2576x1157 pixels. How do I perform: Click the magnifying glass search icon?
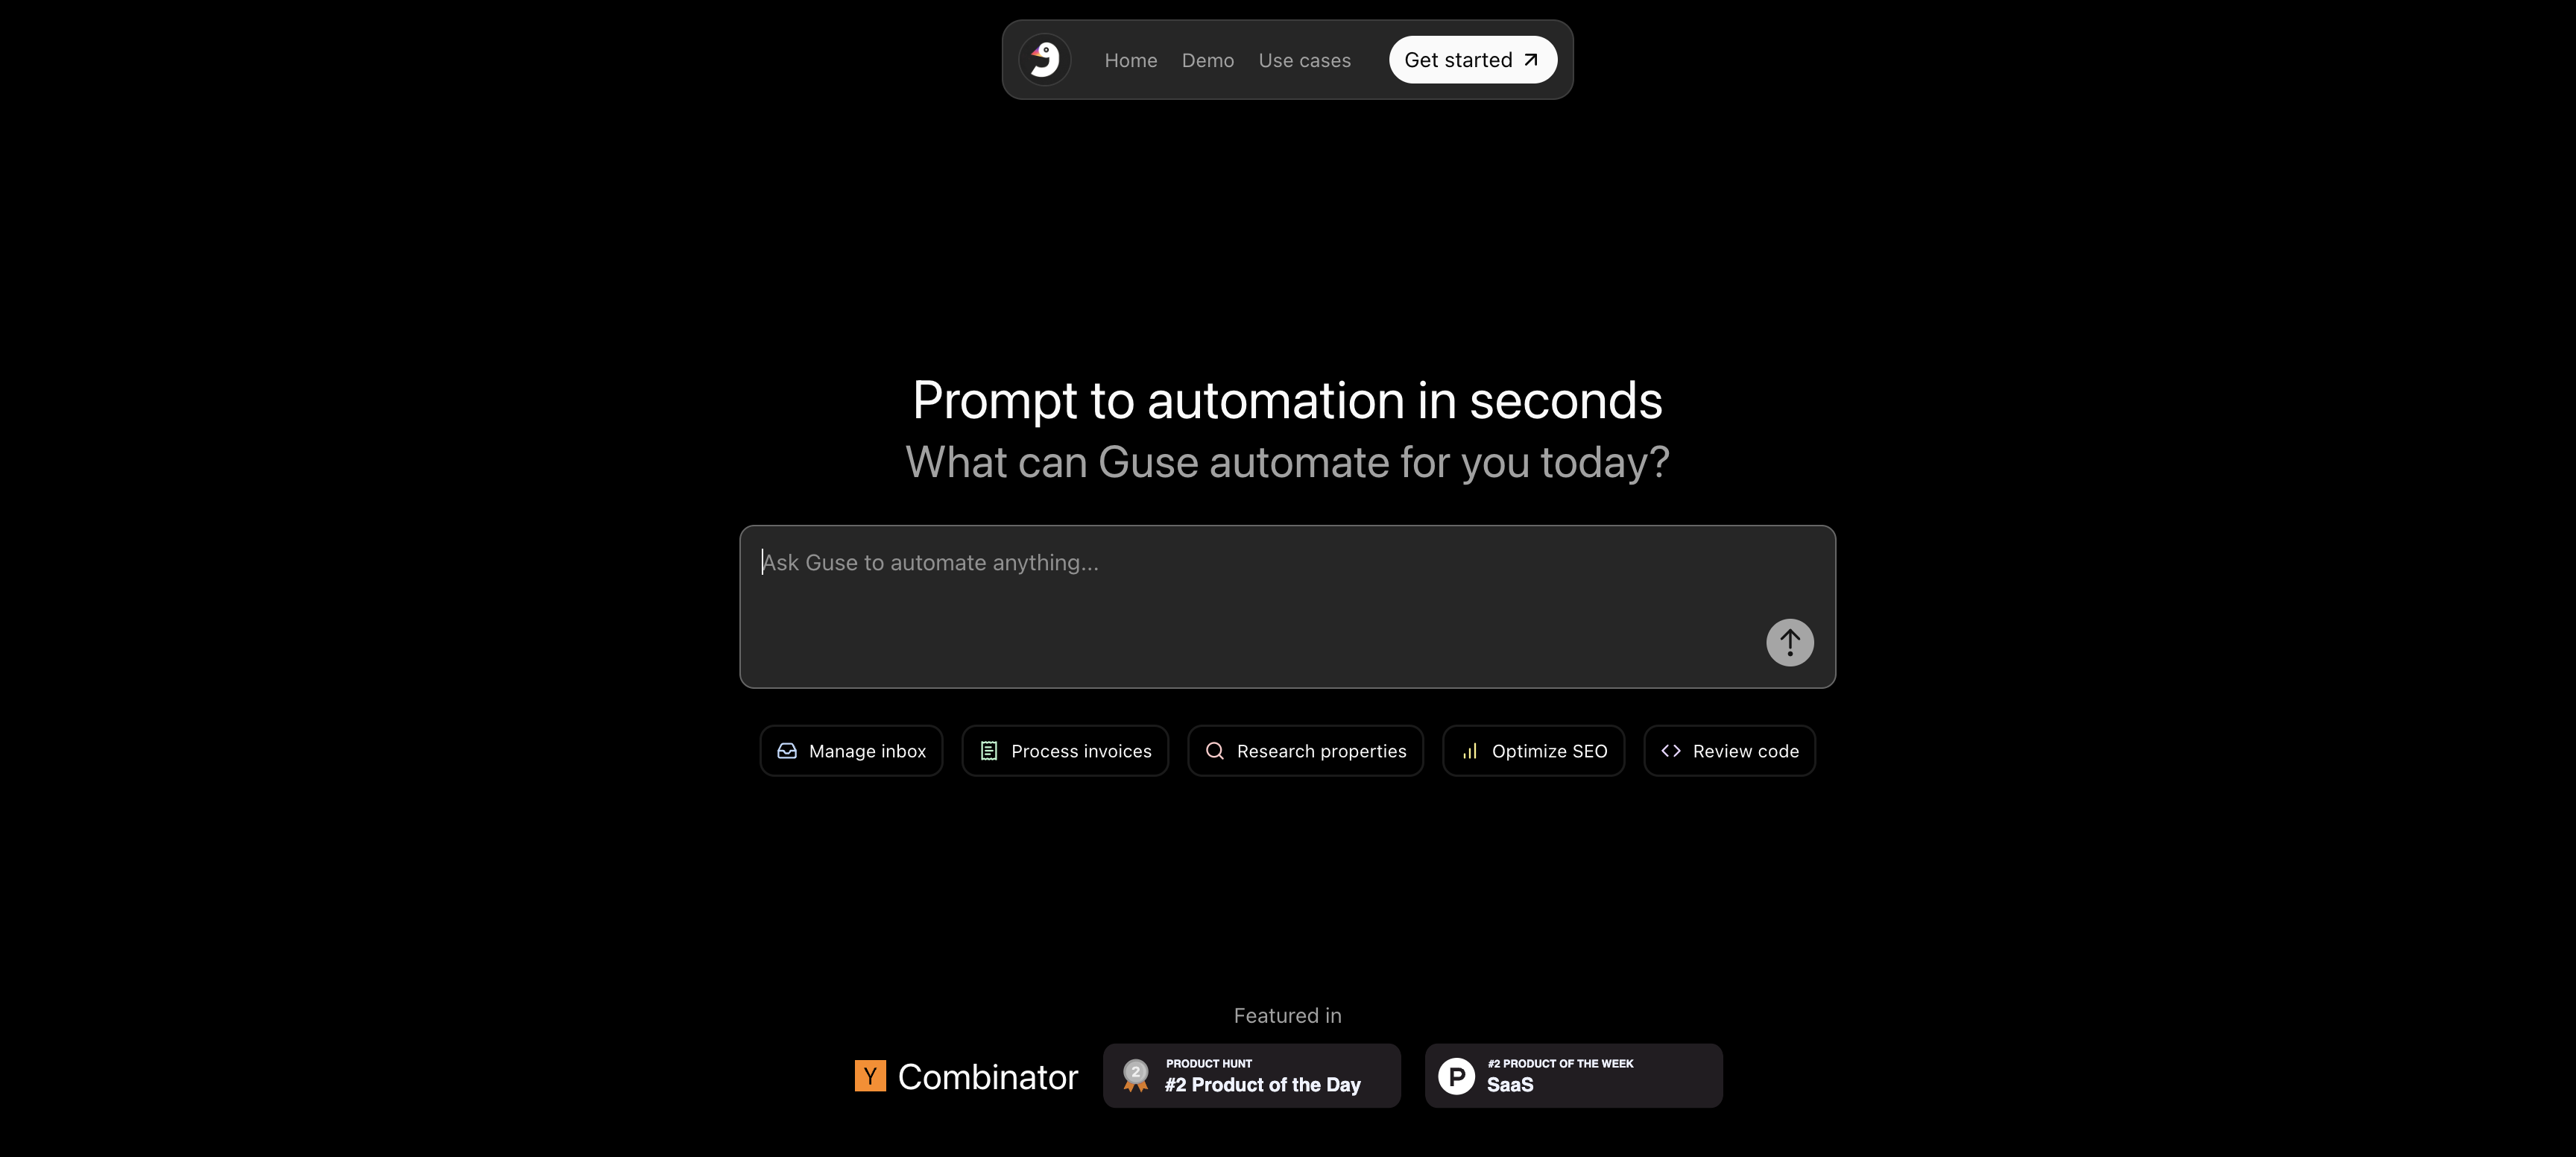[x=1215, y=751]
